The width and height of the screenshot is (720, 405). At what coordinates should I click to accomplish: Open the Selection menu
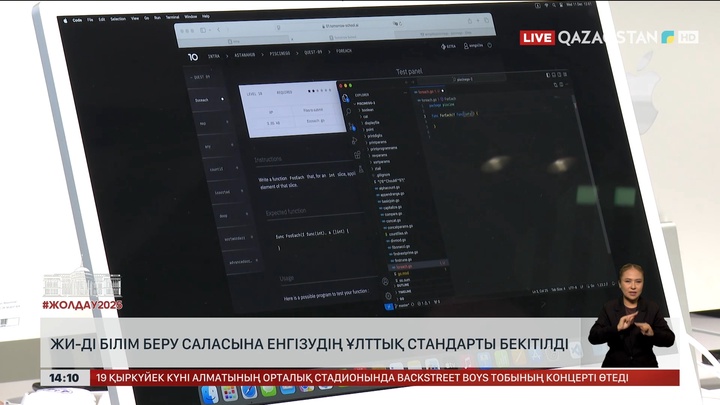point(118,19)
